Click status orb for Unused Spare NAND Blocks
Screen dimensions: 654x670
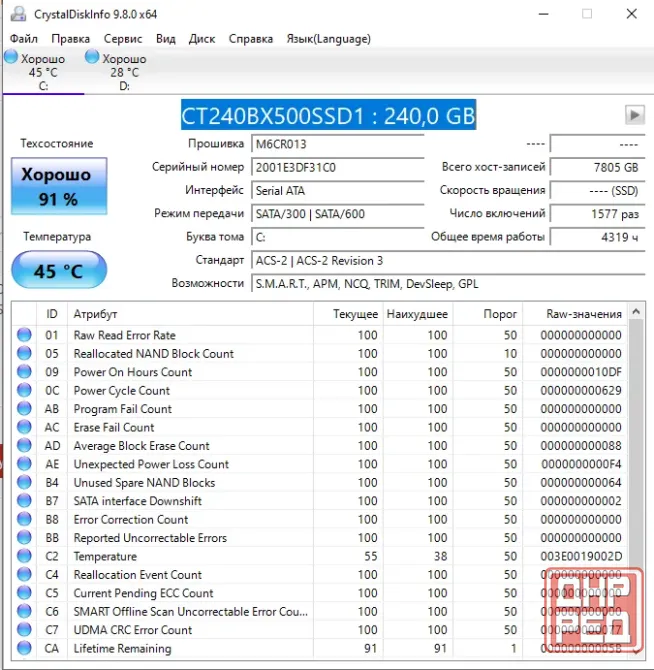pos(24,482)
